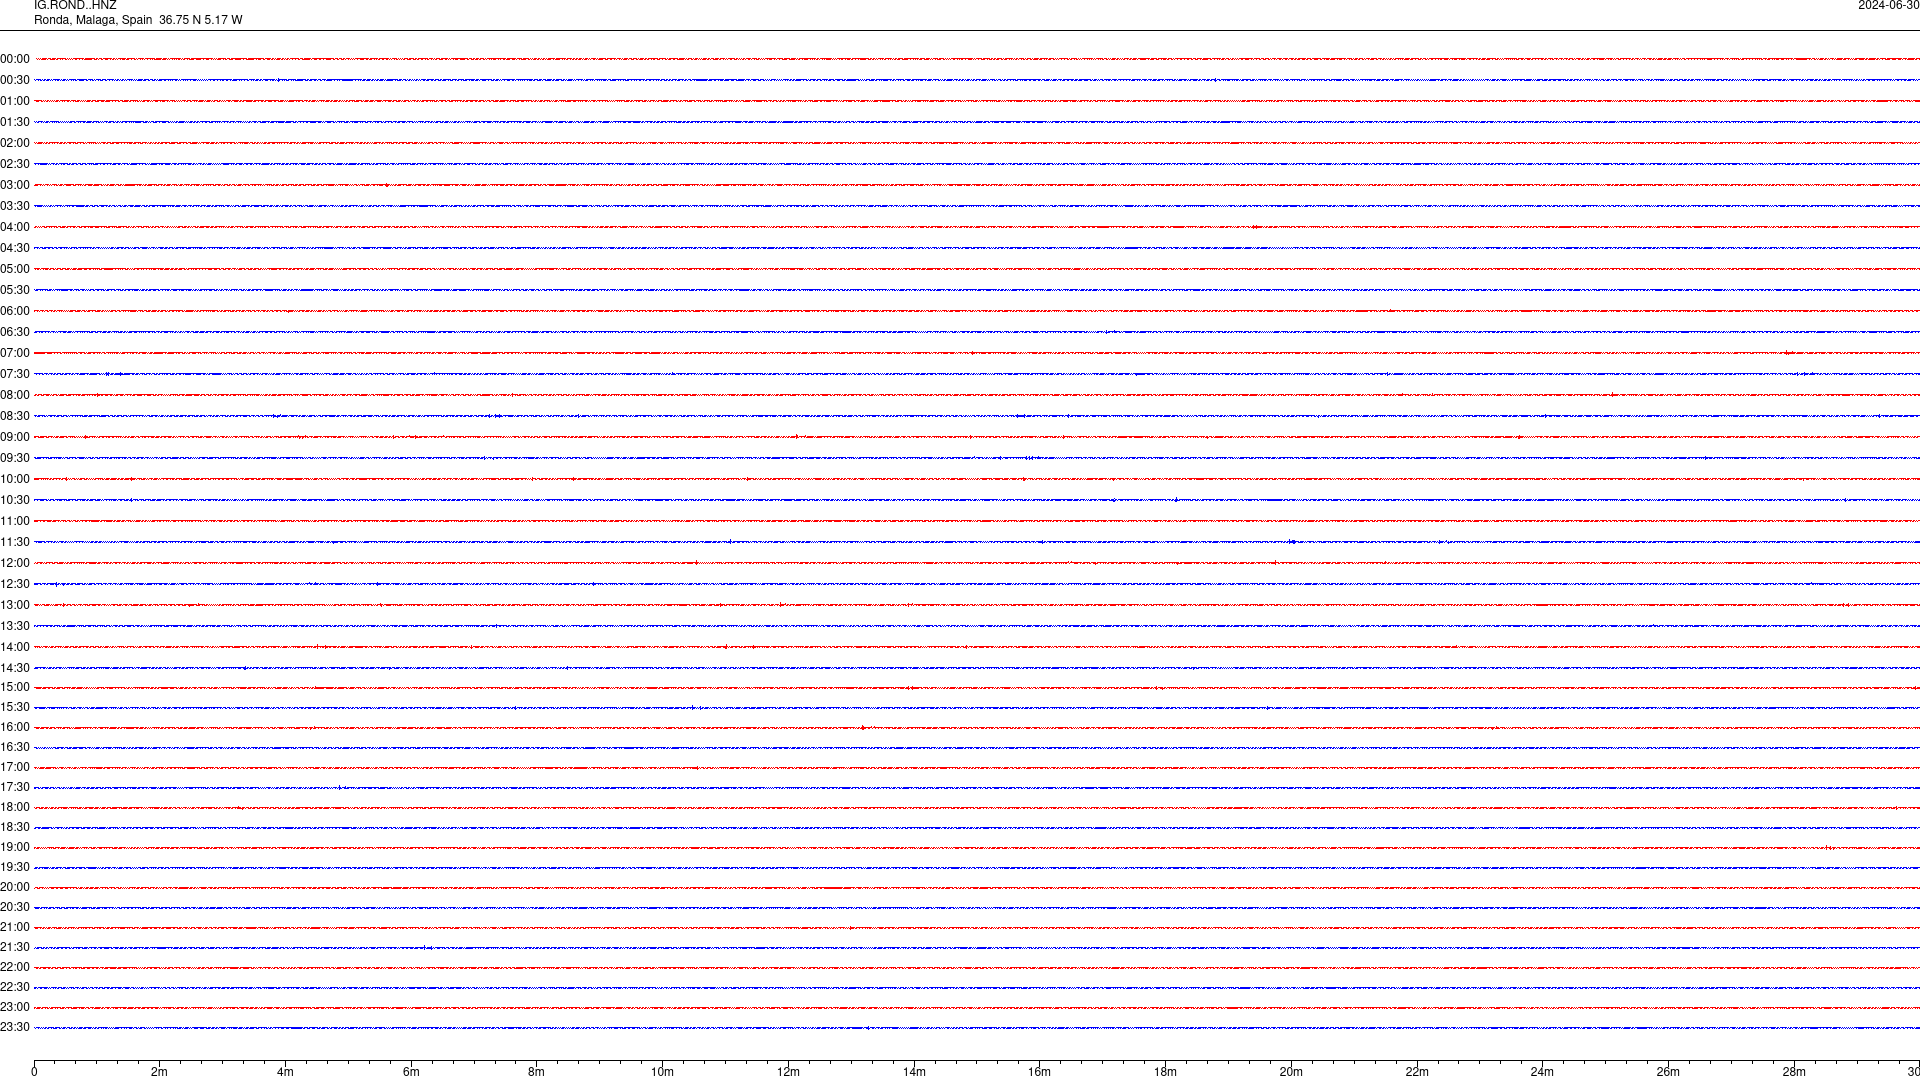
Task: Select the 22:30 time row label
Action: click(x=15, y=987)
